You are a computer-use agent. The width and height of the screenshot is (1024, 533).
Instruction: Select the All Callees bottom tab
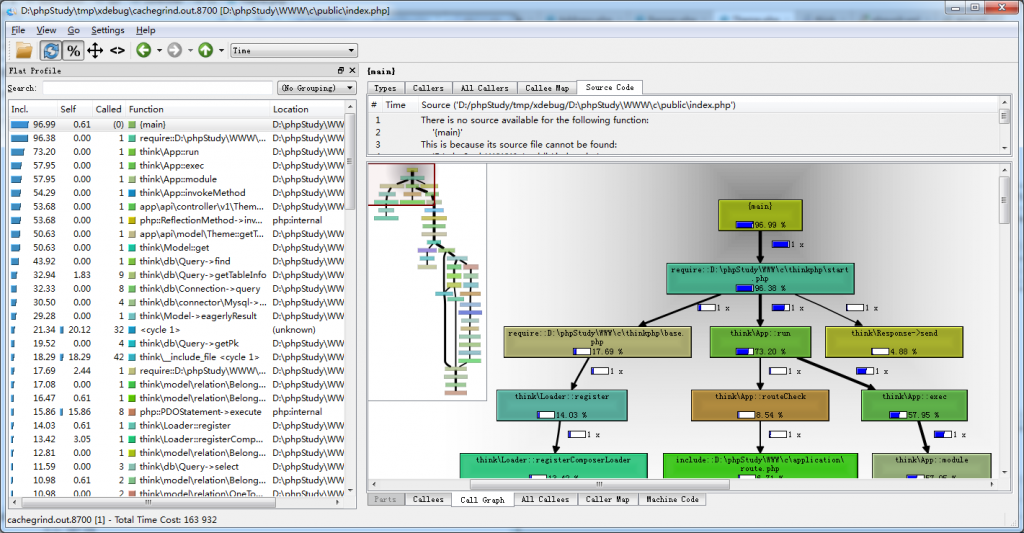point(544,499)
